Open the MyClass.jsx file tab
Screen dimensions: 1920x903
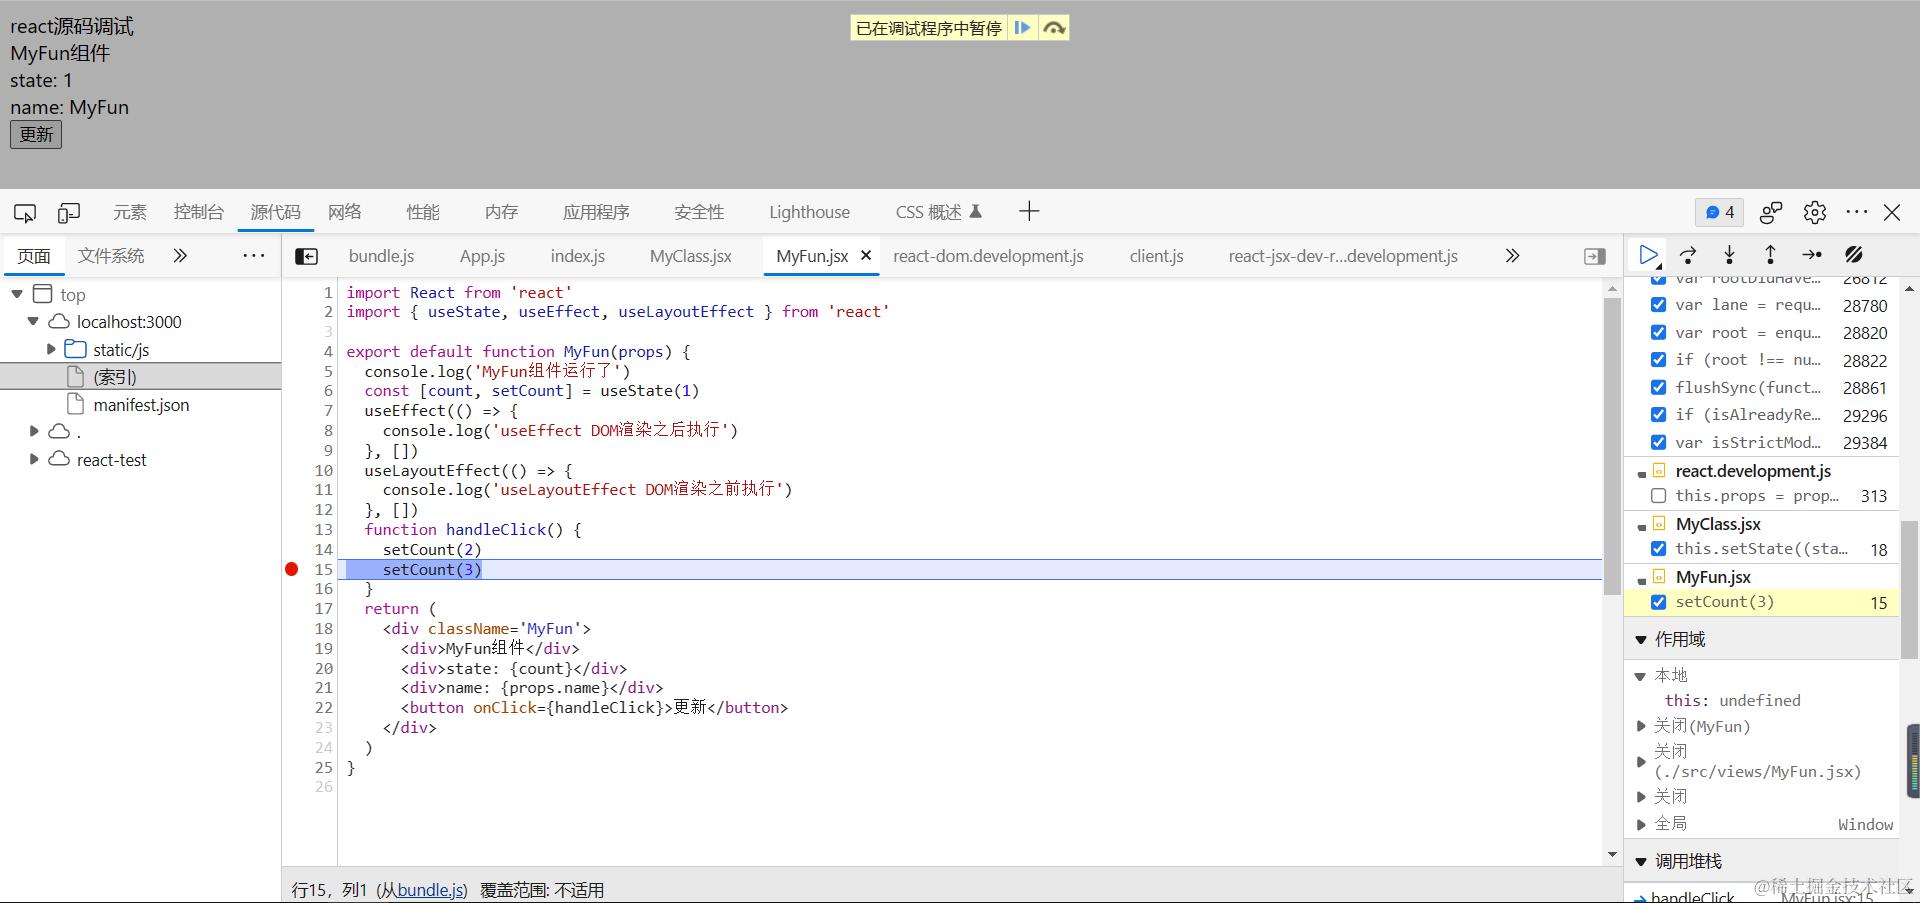[690, 256]
